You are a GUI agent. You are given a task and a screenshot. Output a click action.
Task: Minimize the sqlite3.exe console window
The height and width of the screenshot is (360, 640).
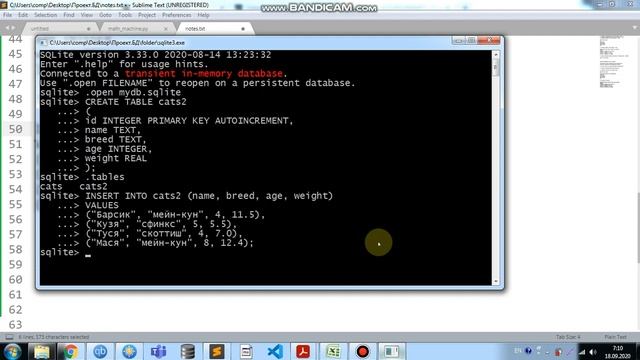coord(458,40)
